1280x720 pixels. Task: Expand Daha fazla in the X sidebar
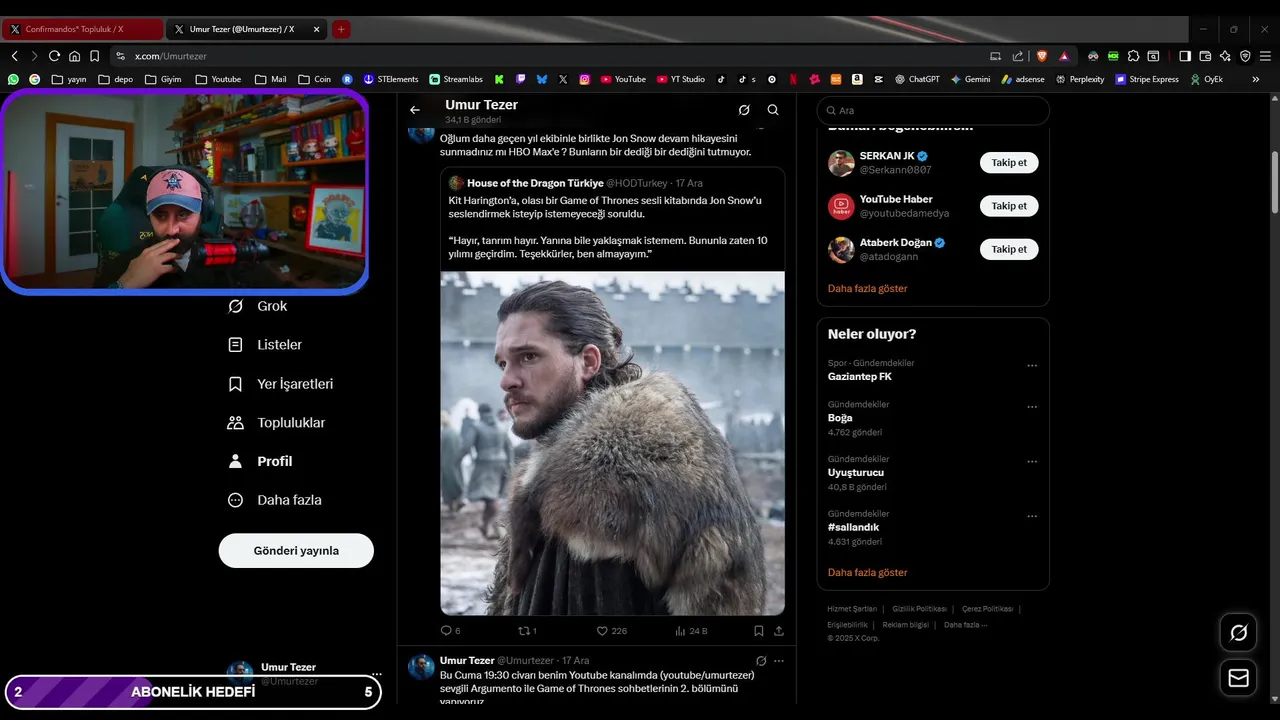275,500
